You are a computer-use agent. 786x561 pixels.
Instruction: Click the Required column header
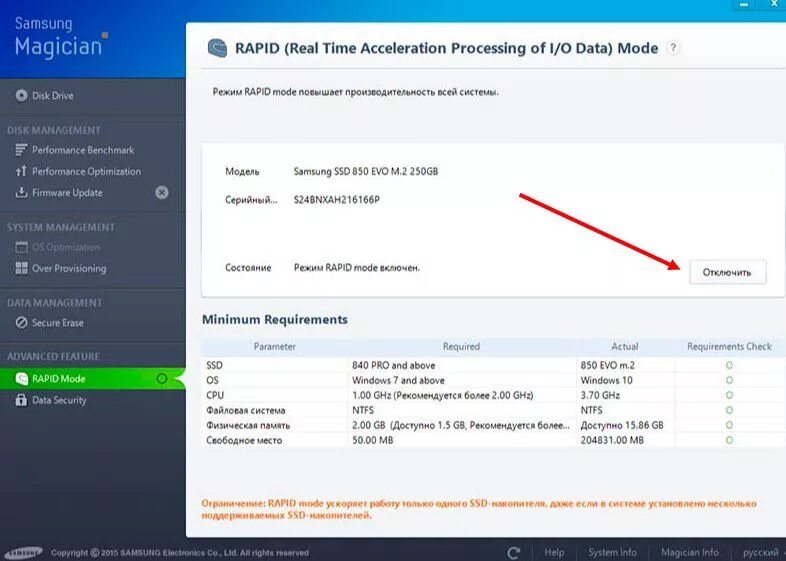coord(461,346)
